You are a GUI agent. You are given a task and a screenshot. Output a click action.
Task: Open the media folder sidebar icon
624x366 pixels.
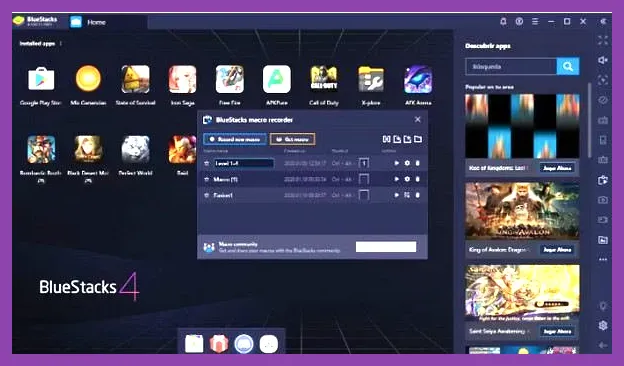coord(603,240)
